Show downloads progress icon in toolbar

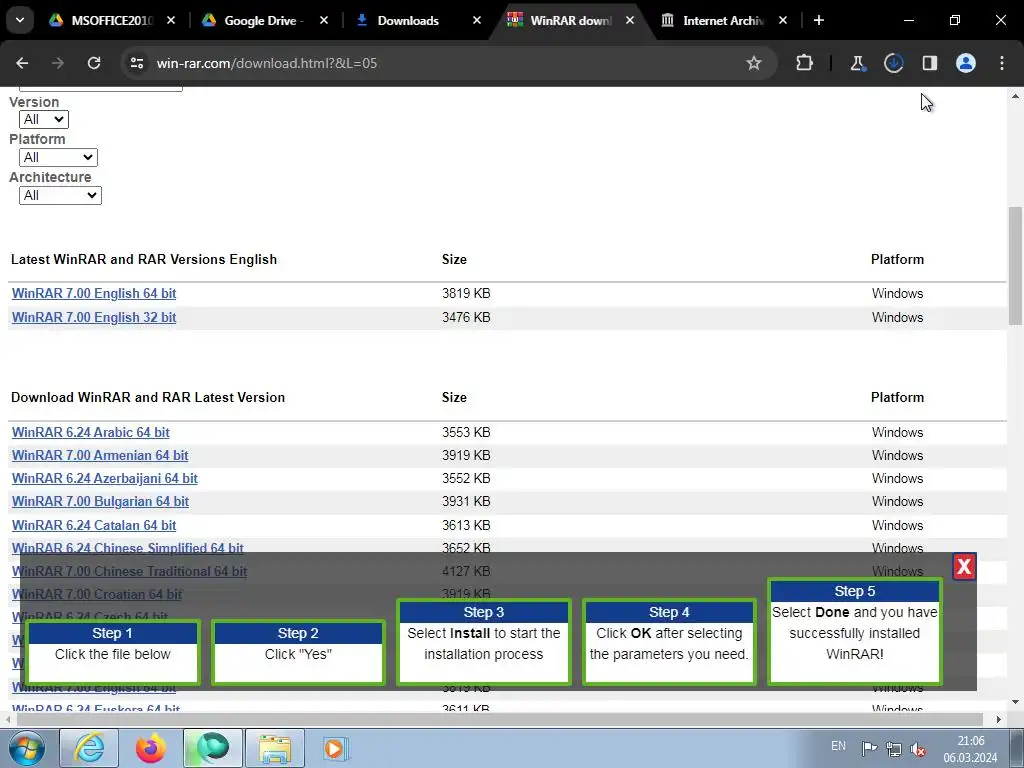pyautogui.click(x=893, y=63)
